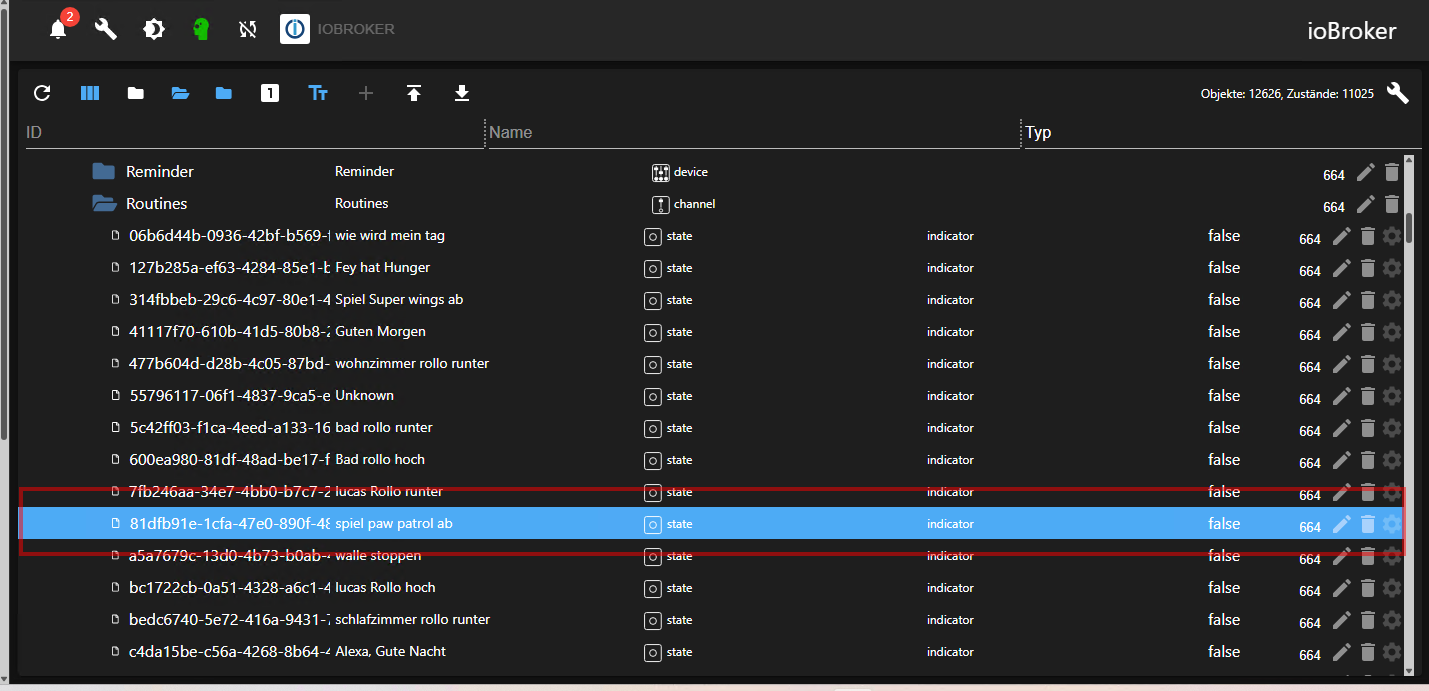Collapse all folders with the white folder icon

[x=136, y=93]
